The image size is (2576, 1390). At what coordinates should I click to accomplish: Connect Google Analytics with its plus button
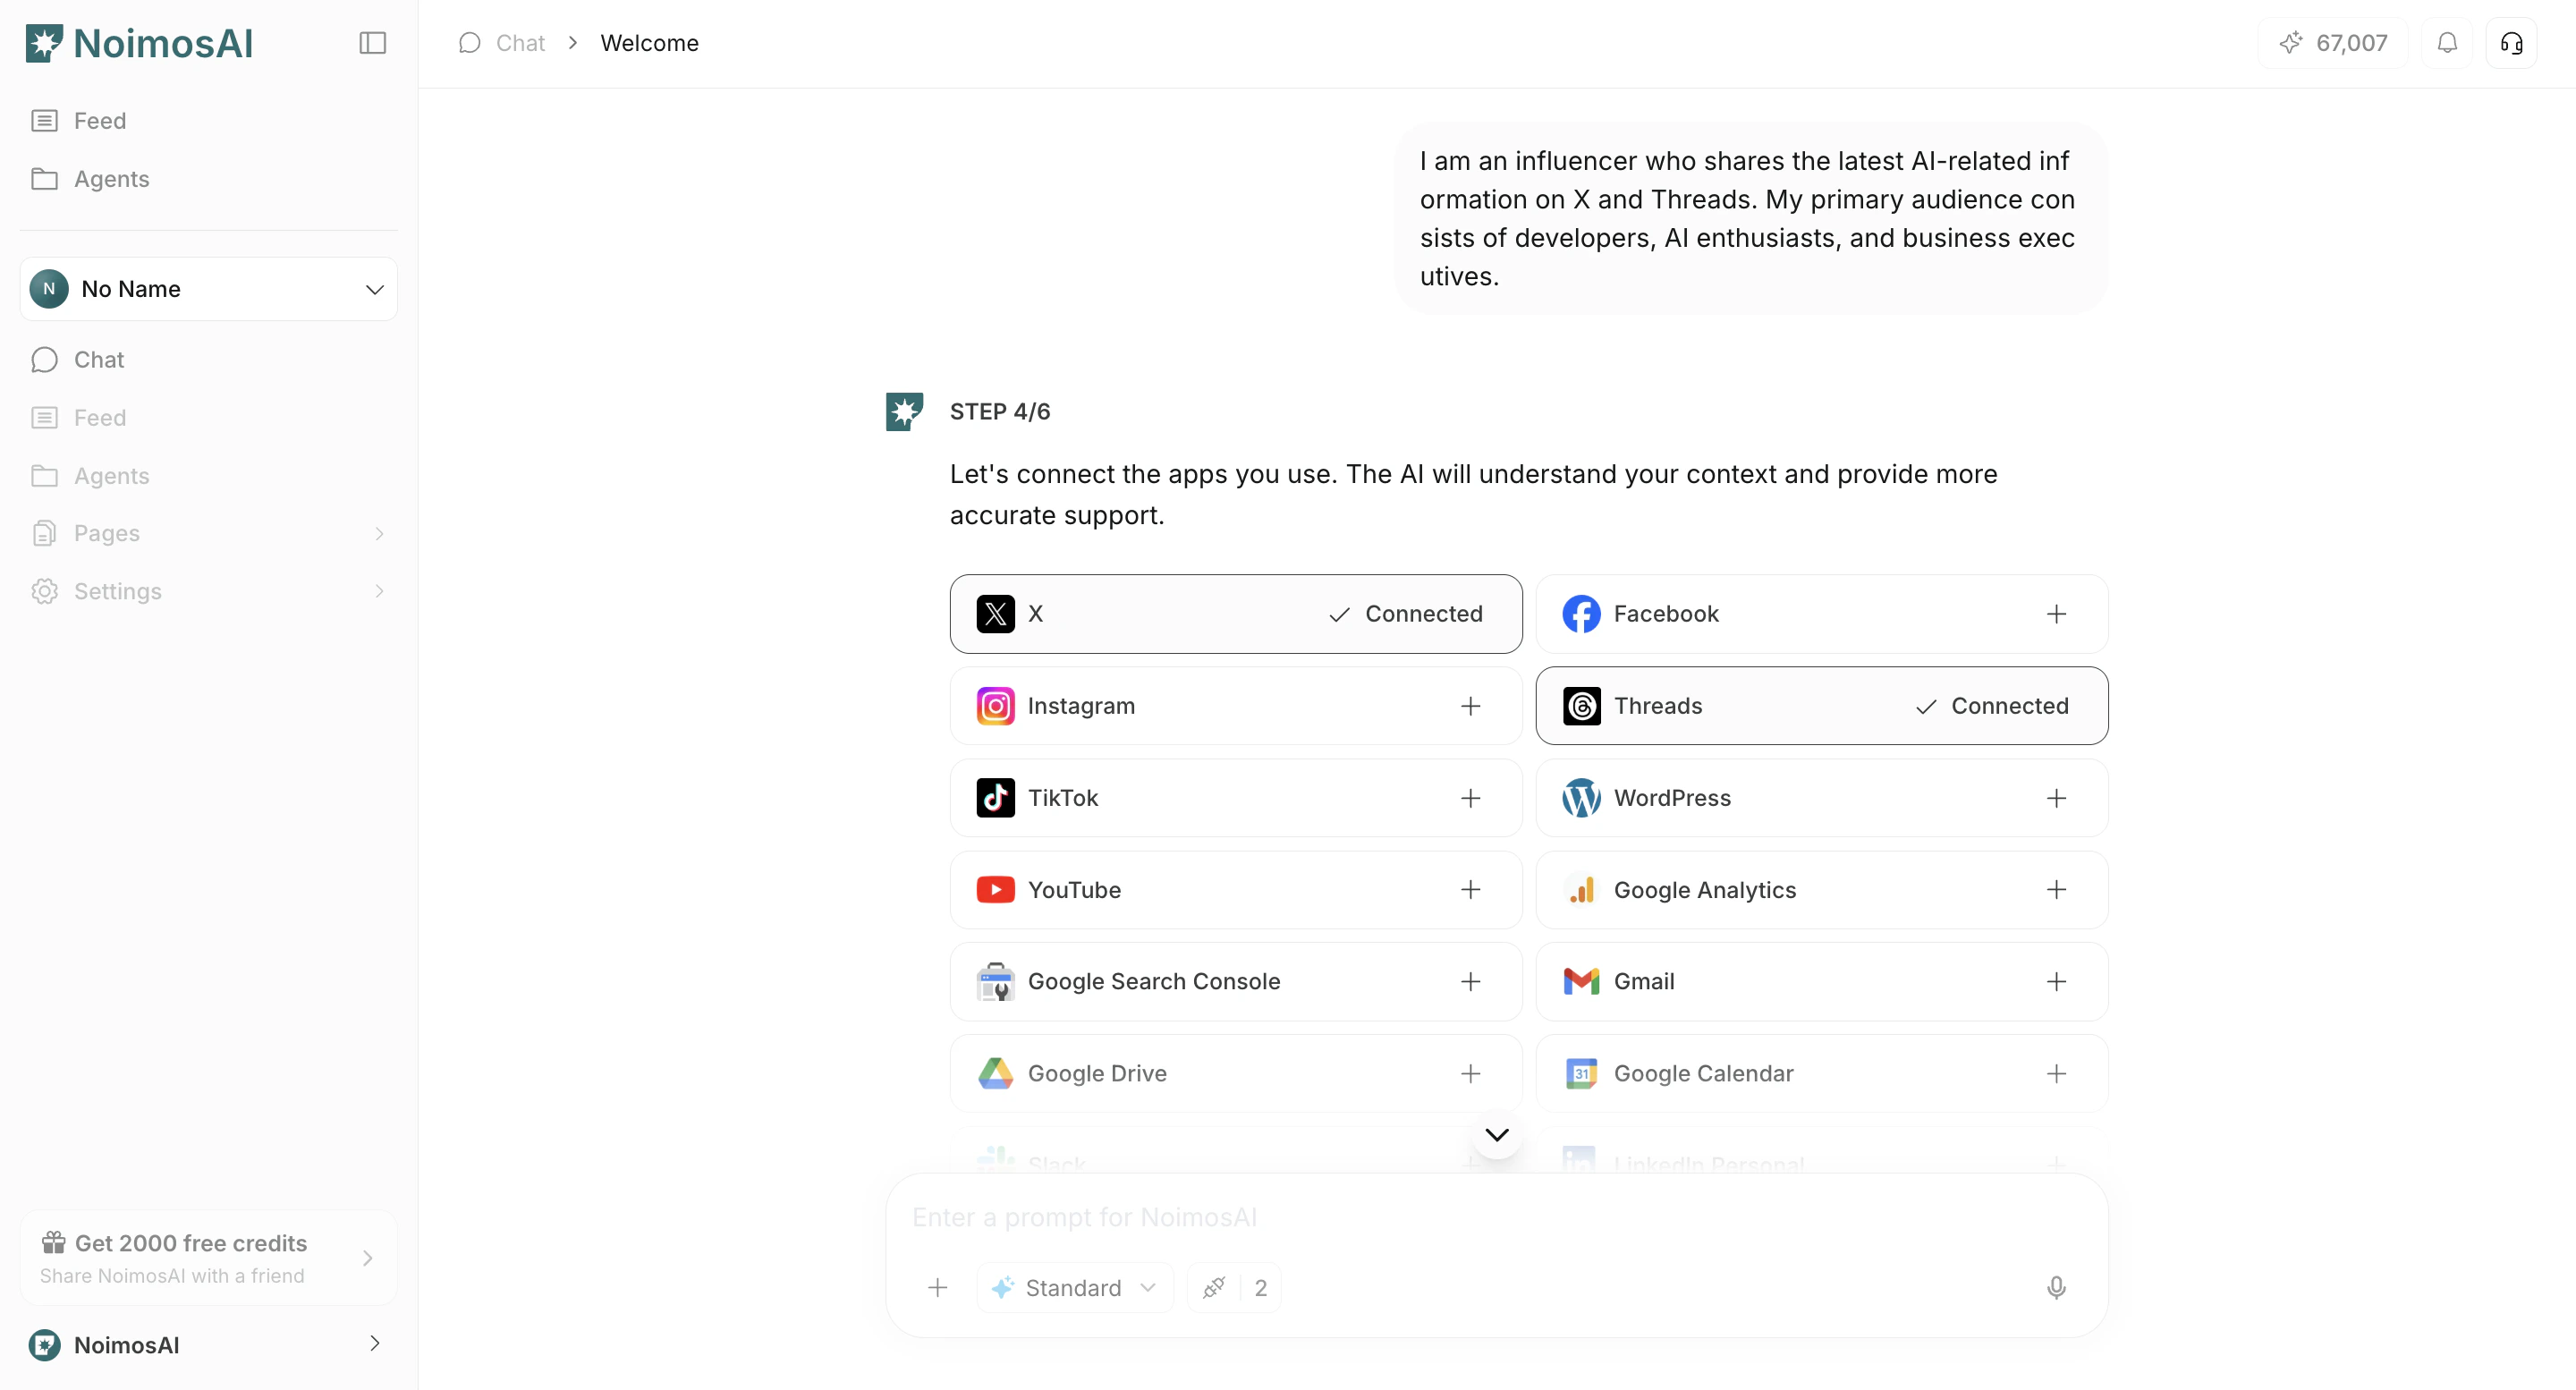[x=2056, y=890]
